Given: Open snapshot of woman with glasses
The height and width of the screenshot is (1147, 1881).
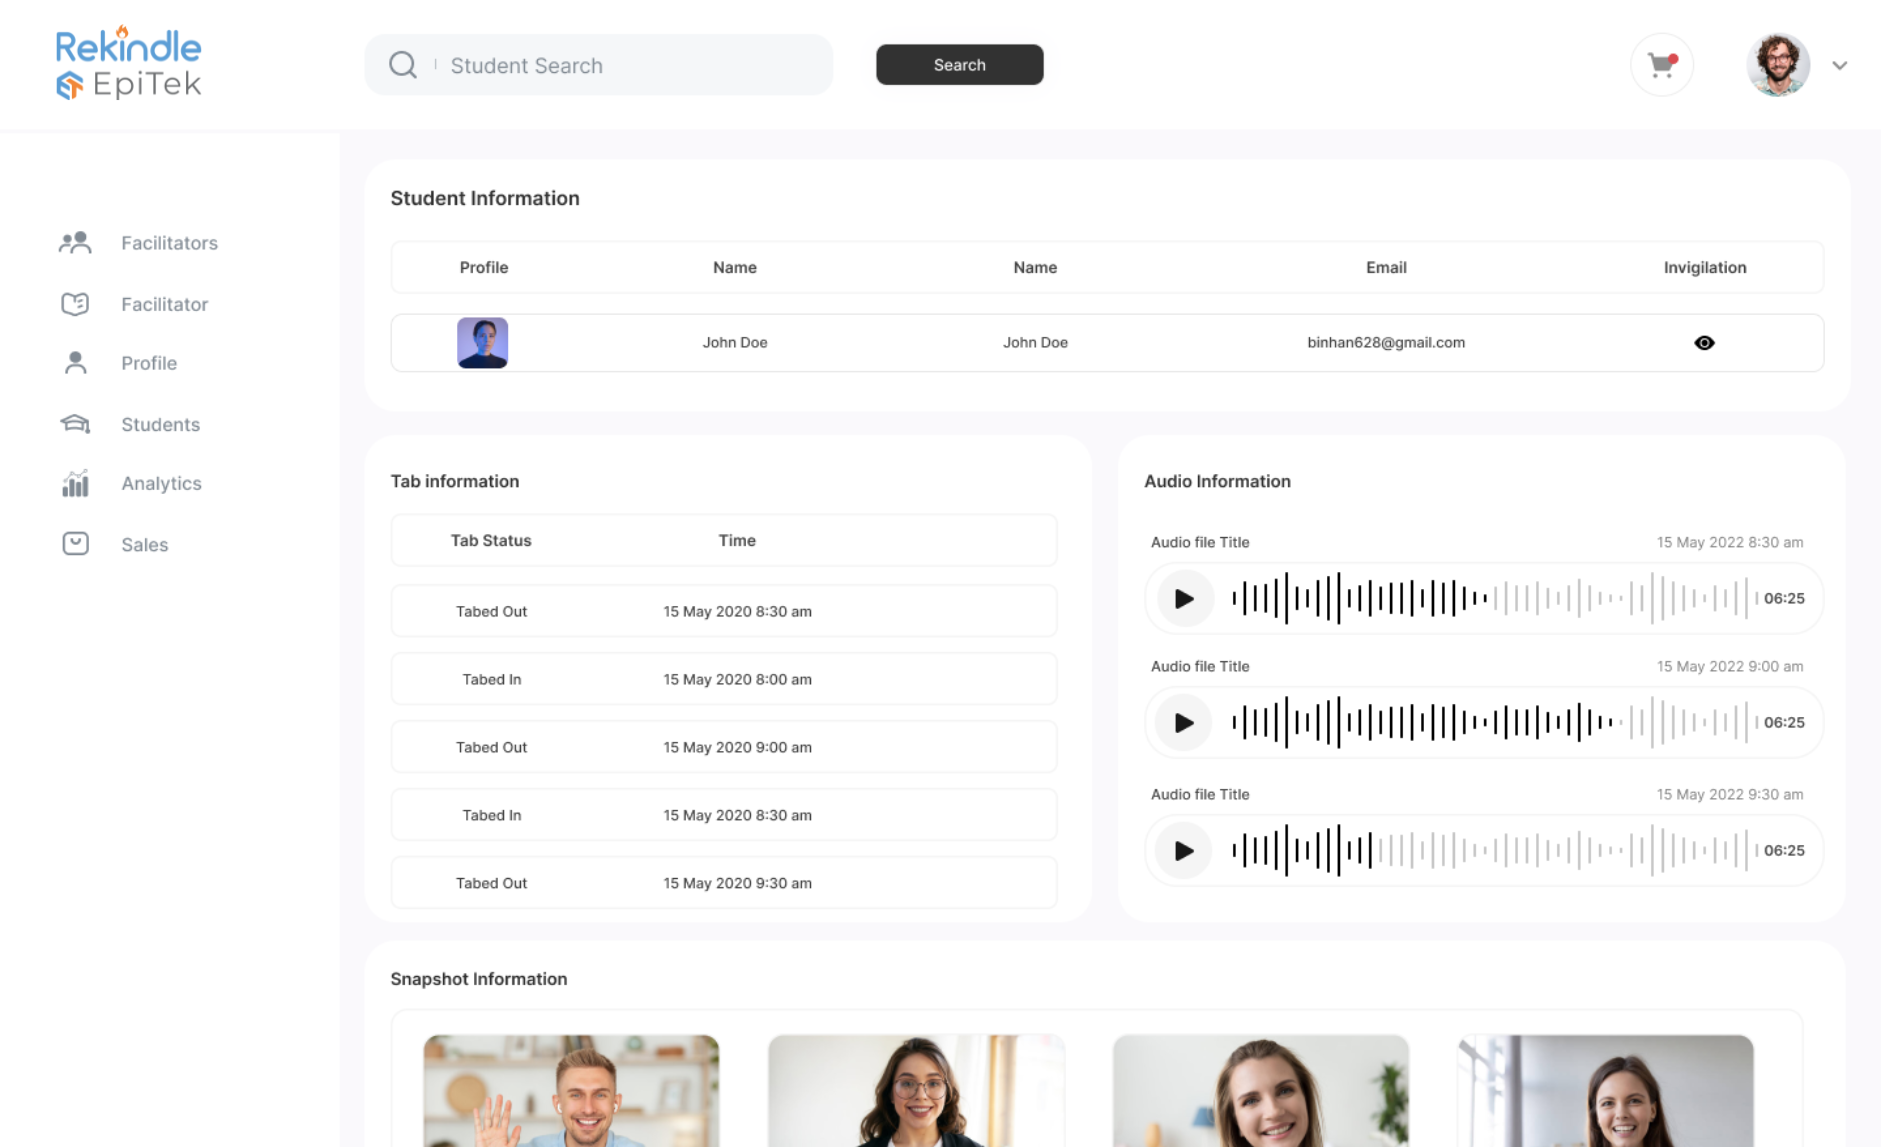Looking at the screenshot, I should click(916, 1090).
